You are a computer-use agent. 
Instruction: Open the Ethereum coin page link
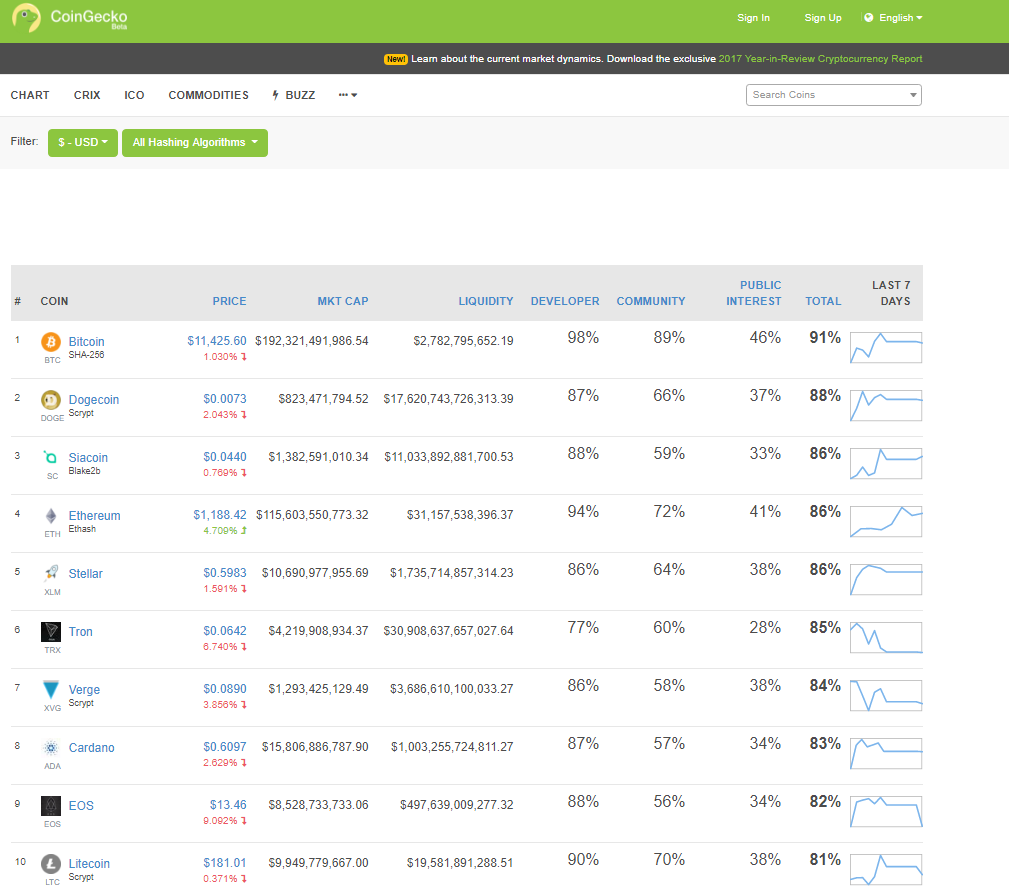pyautogui.click(x=95, y=515)
